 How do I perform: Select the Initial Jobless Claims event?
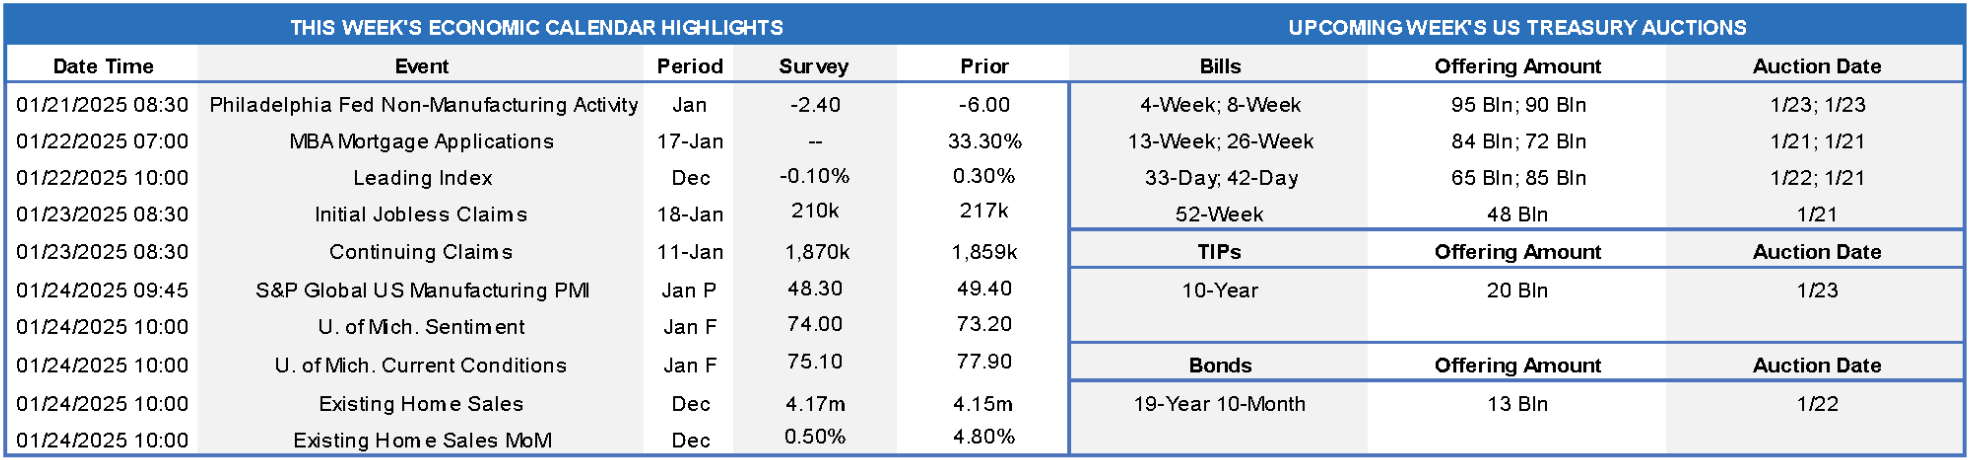pos(421,214)
